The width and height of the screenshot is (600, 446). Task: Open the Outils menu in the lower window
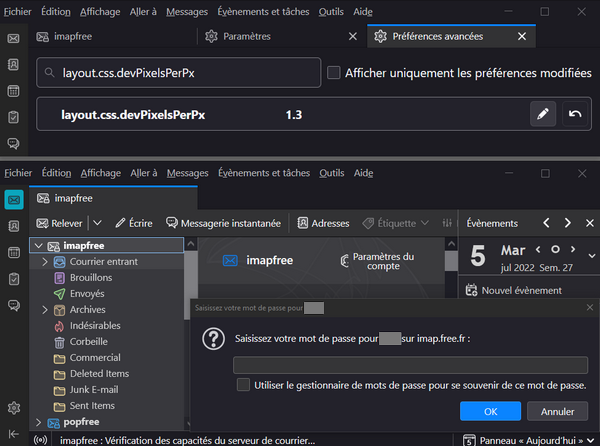[331, 173]
